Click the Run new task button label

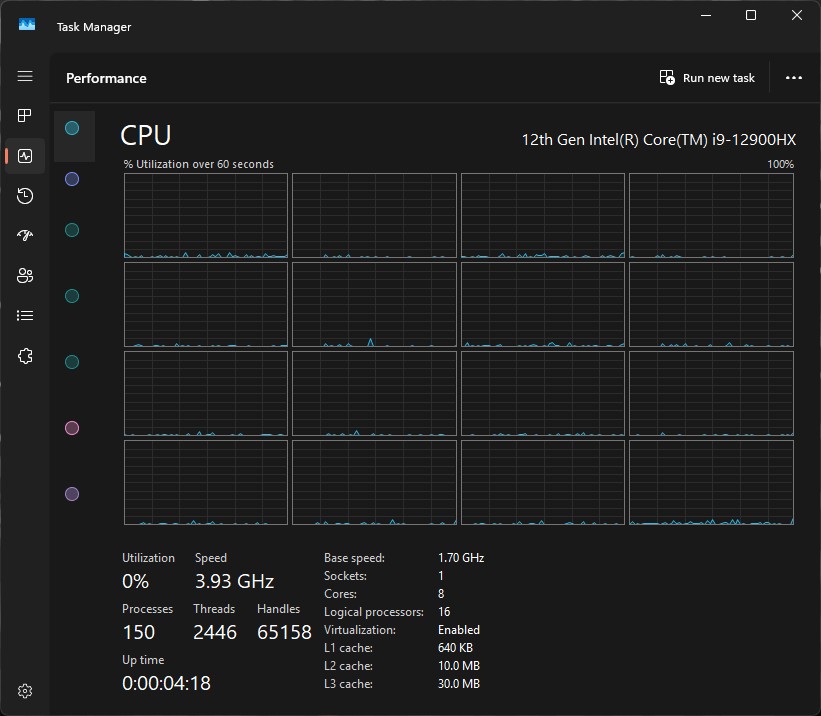pos(718,78)
